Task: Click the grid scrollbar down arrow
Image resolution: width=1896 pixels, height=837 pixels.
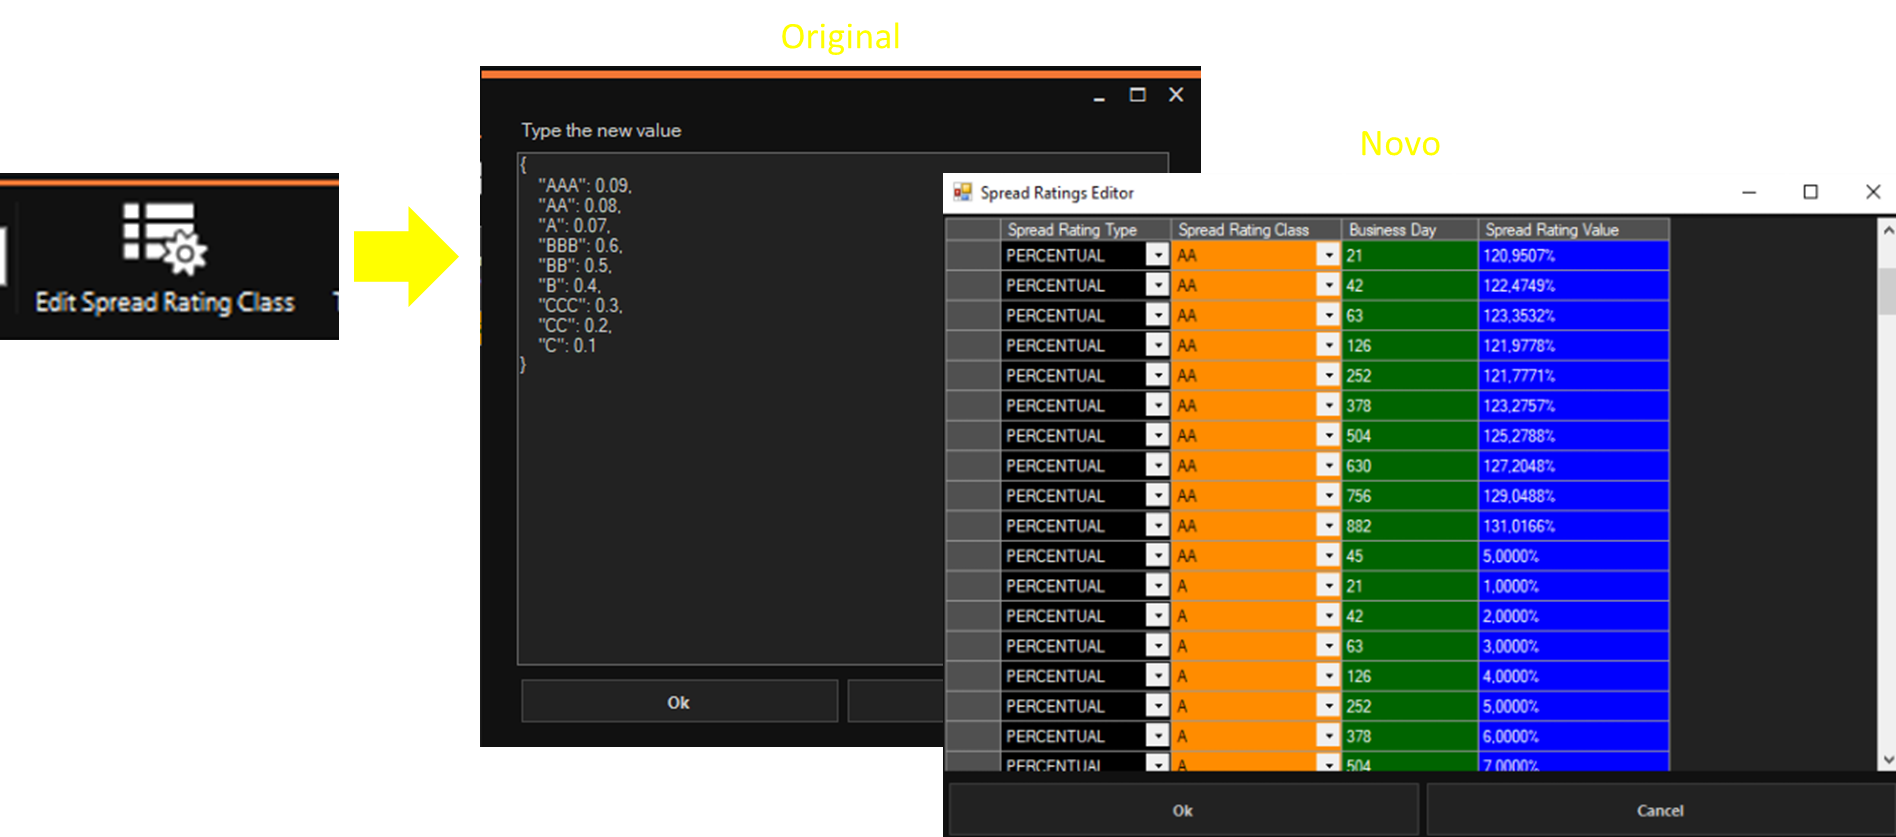Action: (1887, 760)
